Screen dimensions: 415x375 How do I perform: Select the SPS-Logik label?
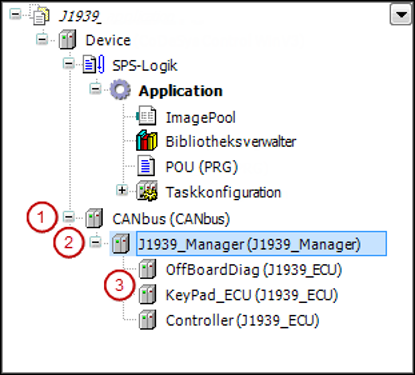click(145, 66)
